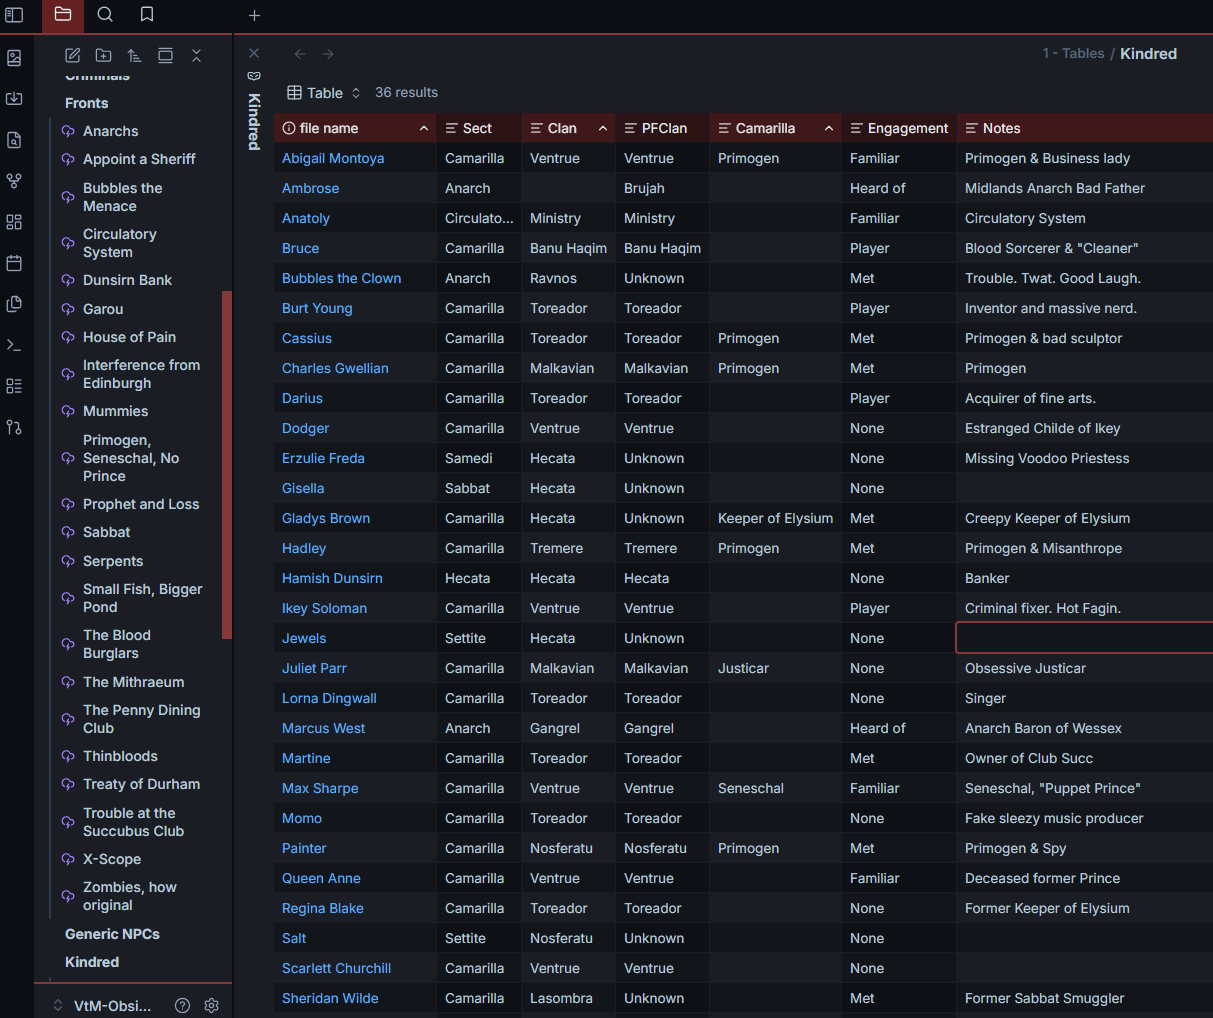This screenshot has width=1213, height=1018.
Task: Open a new tab with plus button
Action: point(254,15)
